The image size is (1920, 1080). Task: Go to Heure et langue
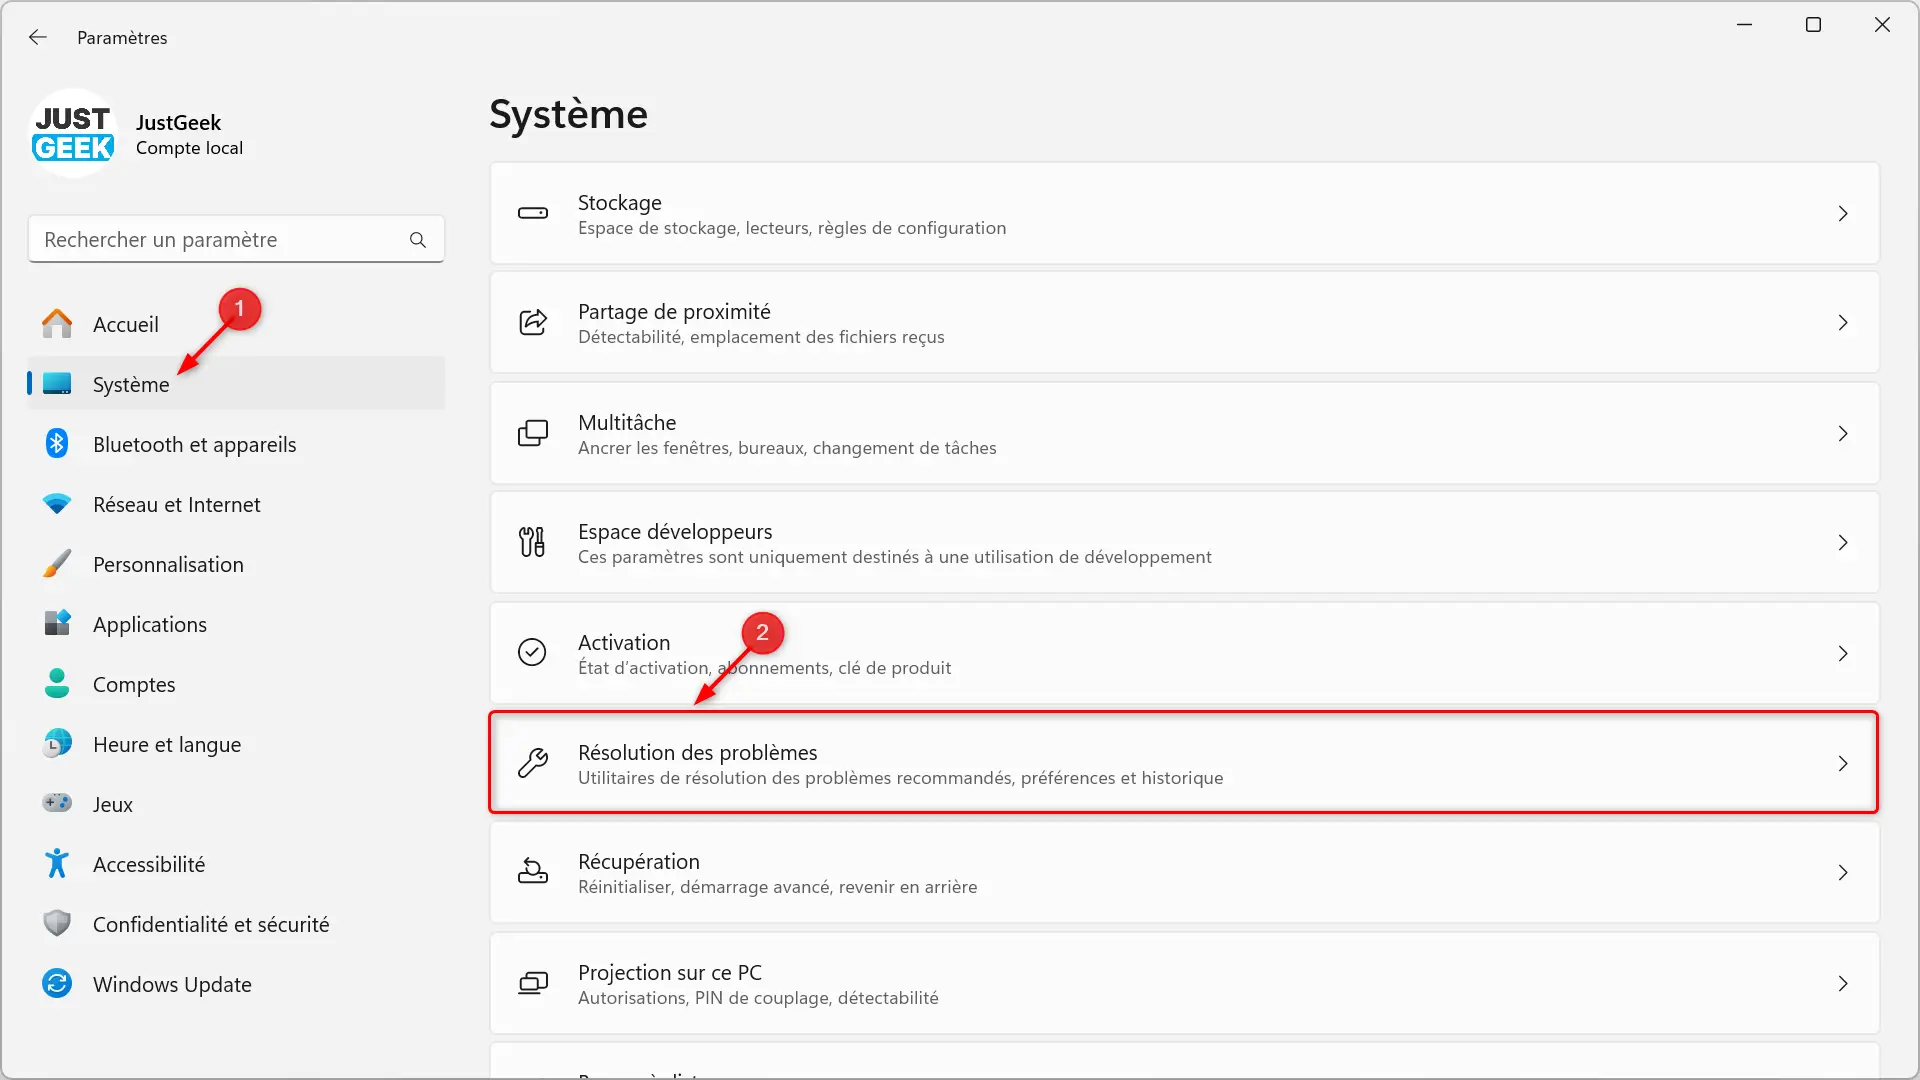(x=236, y=744)
